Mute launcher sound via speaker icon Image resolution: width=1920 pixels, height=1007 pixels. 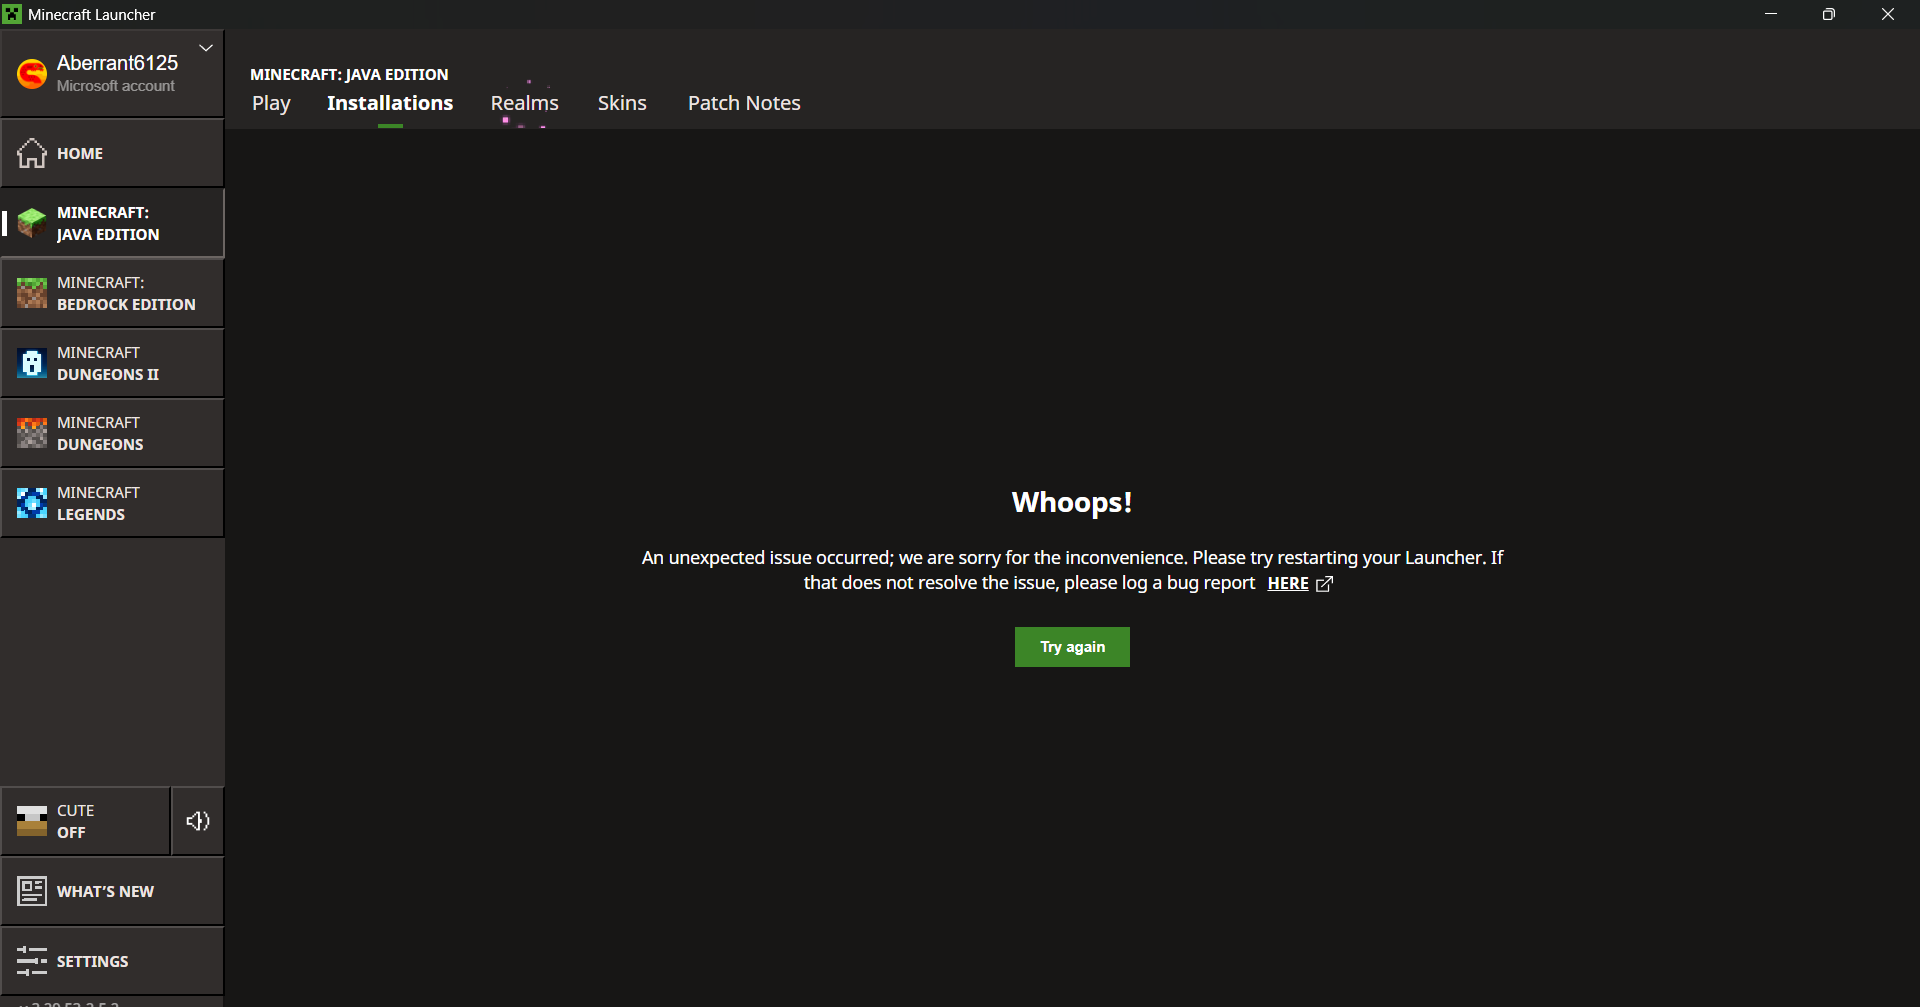click(x=198, y=821)
